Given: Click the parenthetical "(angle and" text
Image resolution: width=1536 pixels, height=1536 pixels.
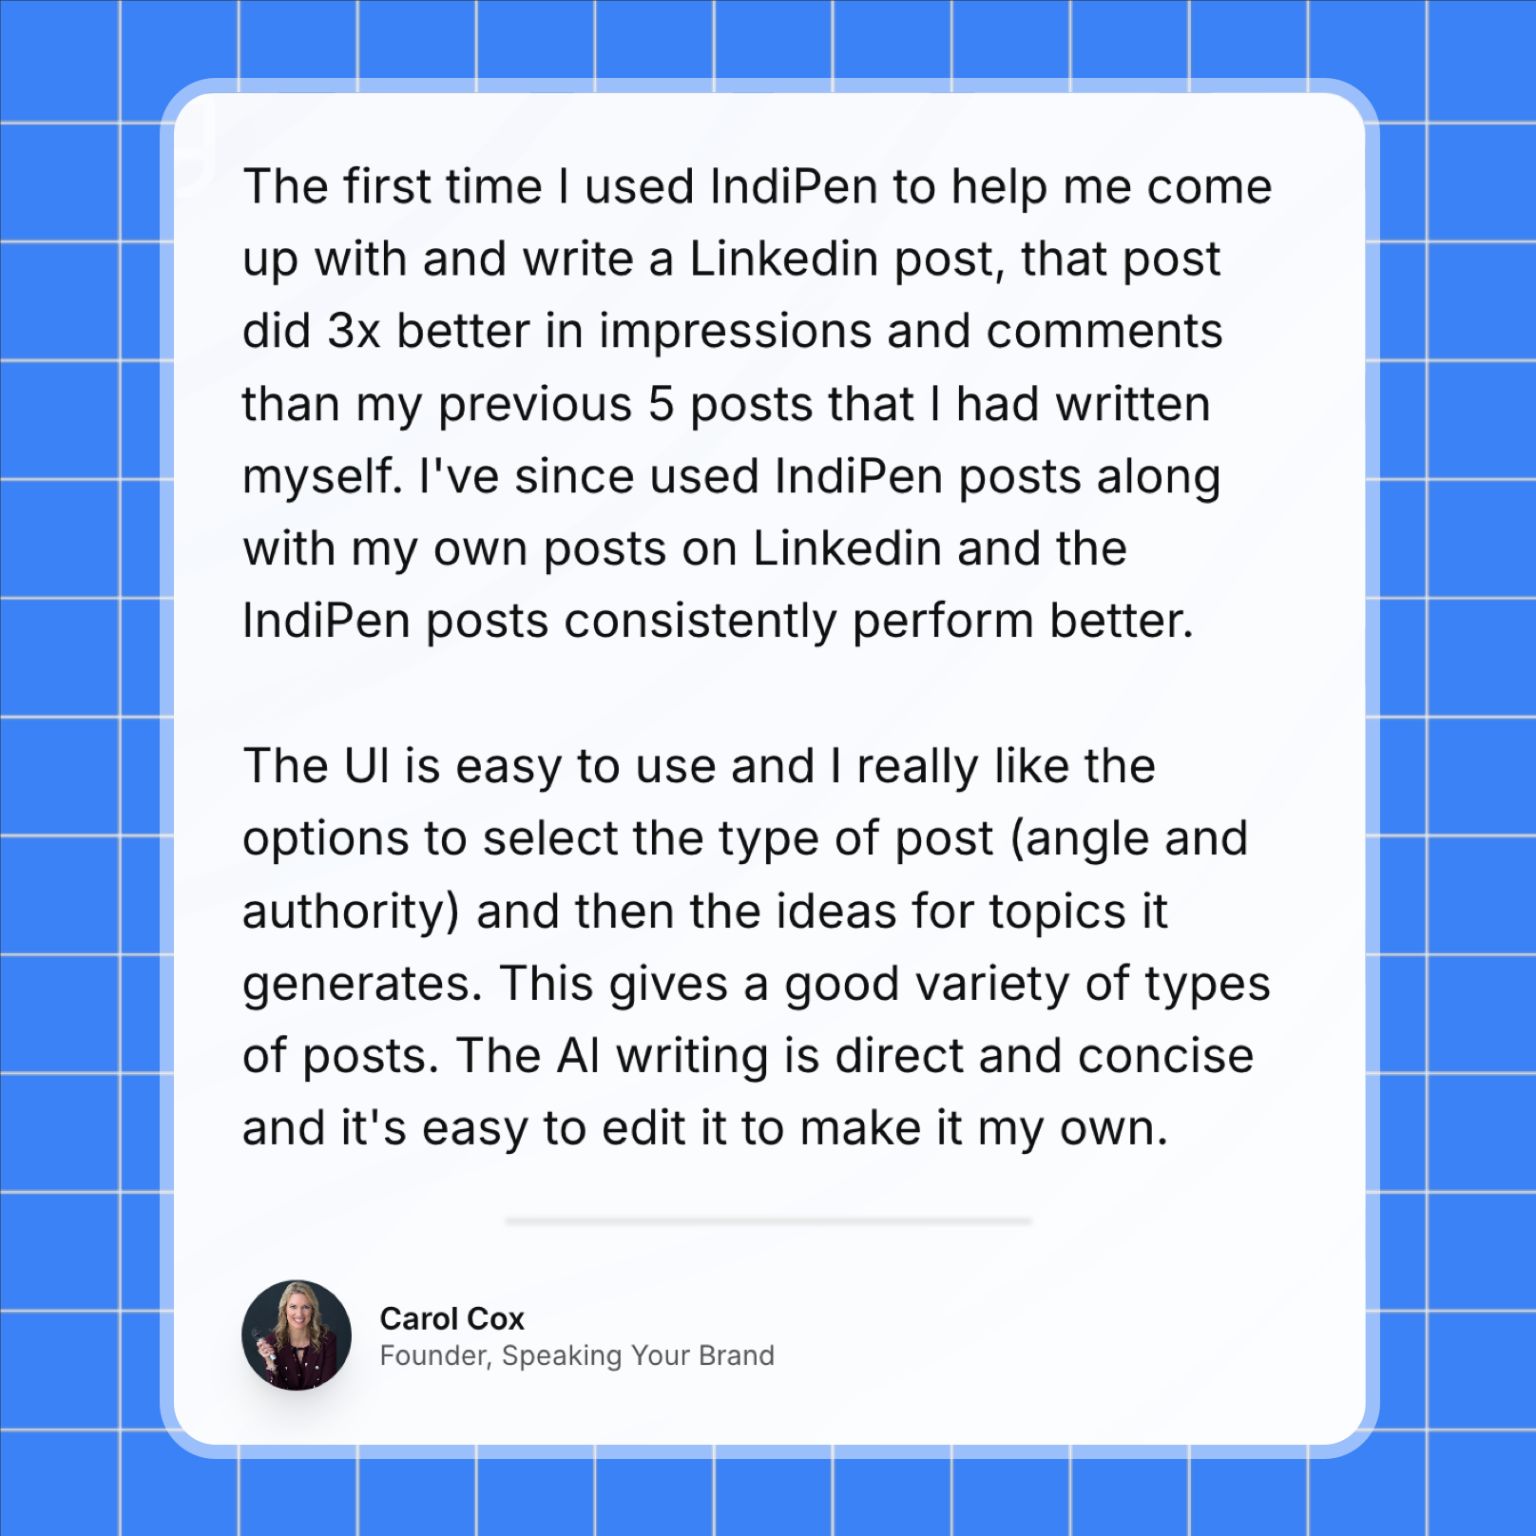Looking at the screenshot, I should 1129,840.
